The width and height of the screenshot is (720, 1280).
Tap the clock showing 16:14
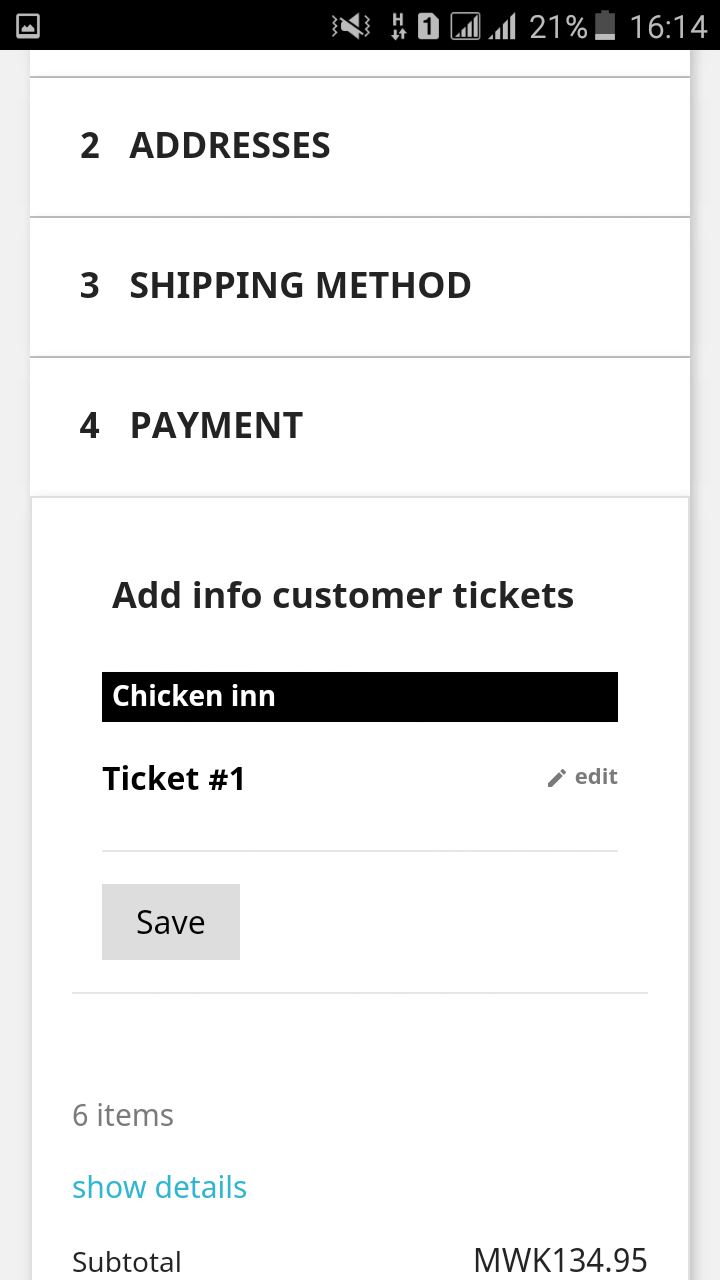click(668, 26)
